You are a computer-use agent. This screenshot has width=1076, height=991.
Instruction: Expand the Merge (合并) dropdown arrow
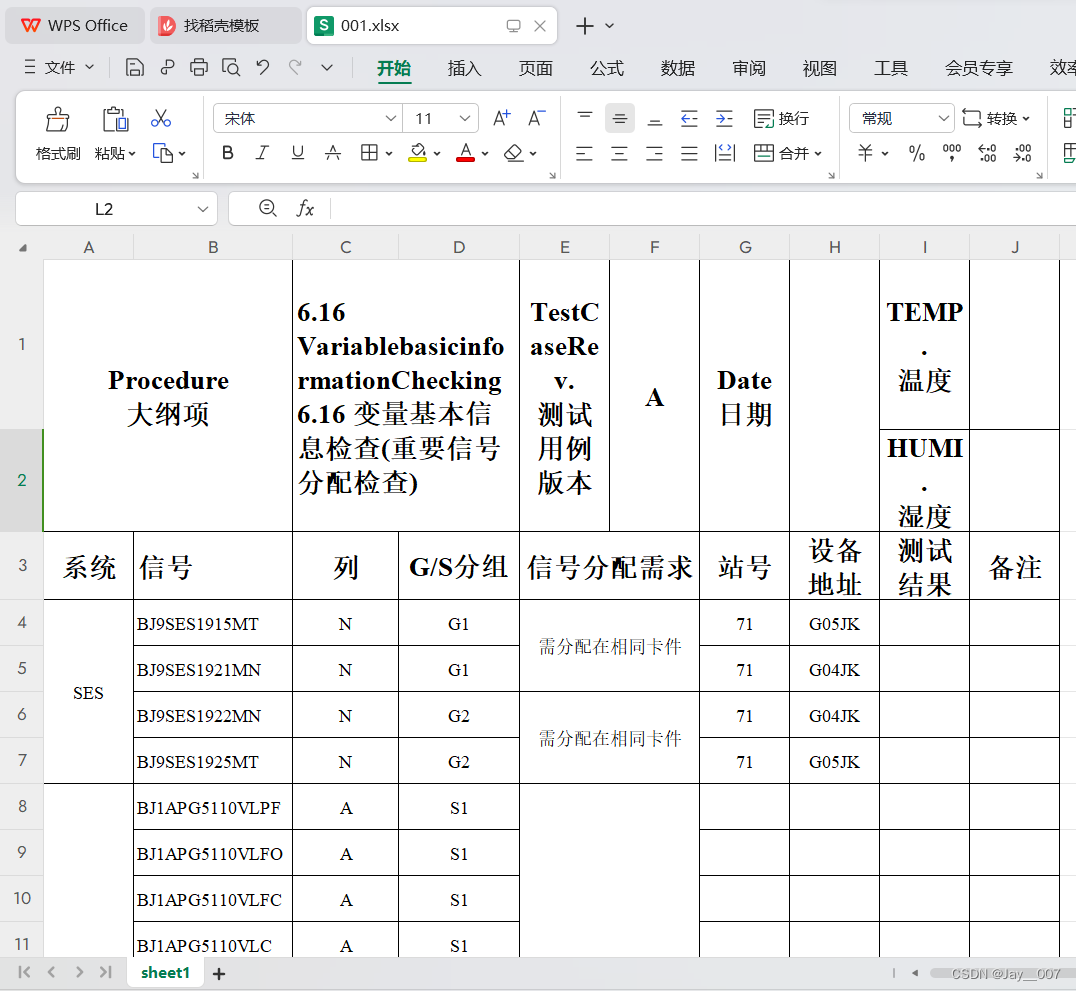tap(818, 154)
